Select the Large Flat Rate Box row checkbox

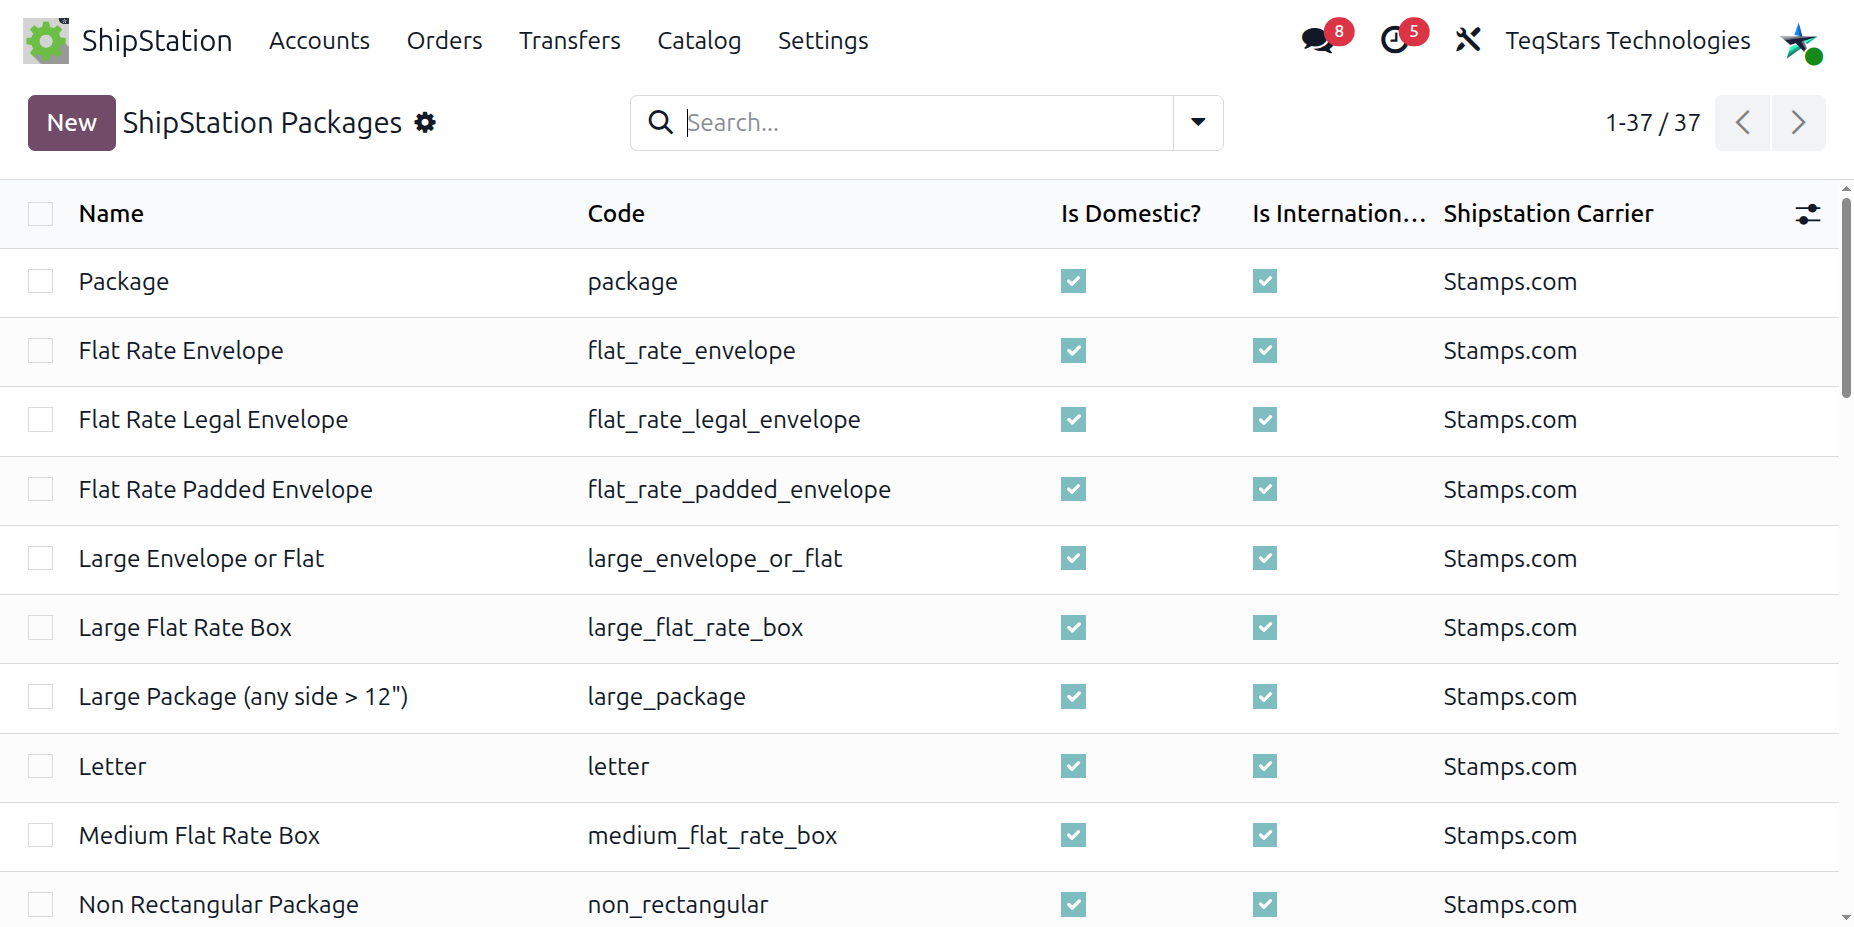point(41,627)
